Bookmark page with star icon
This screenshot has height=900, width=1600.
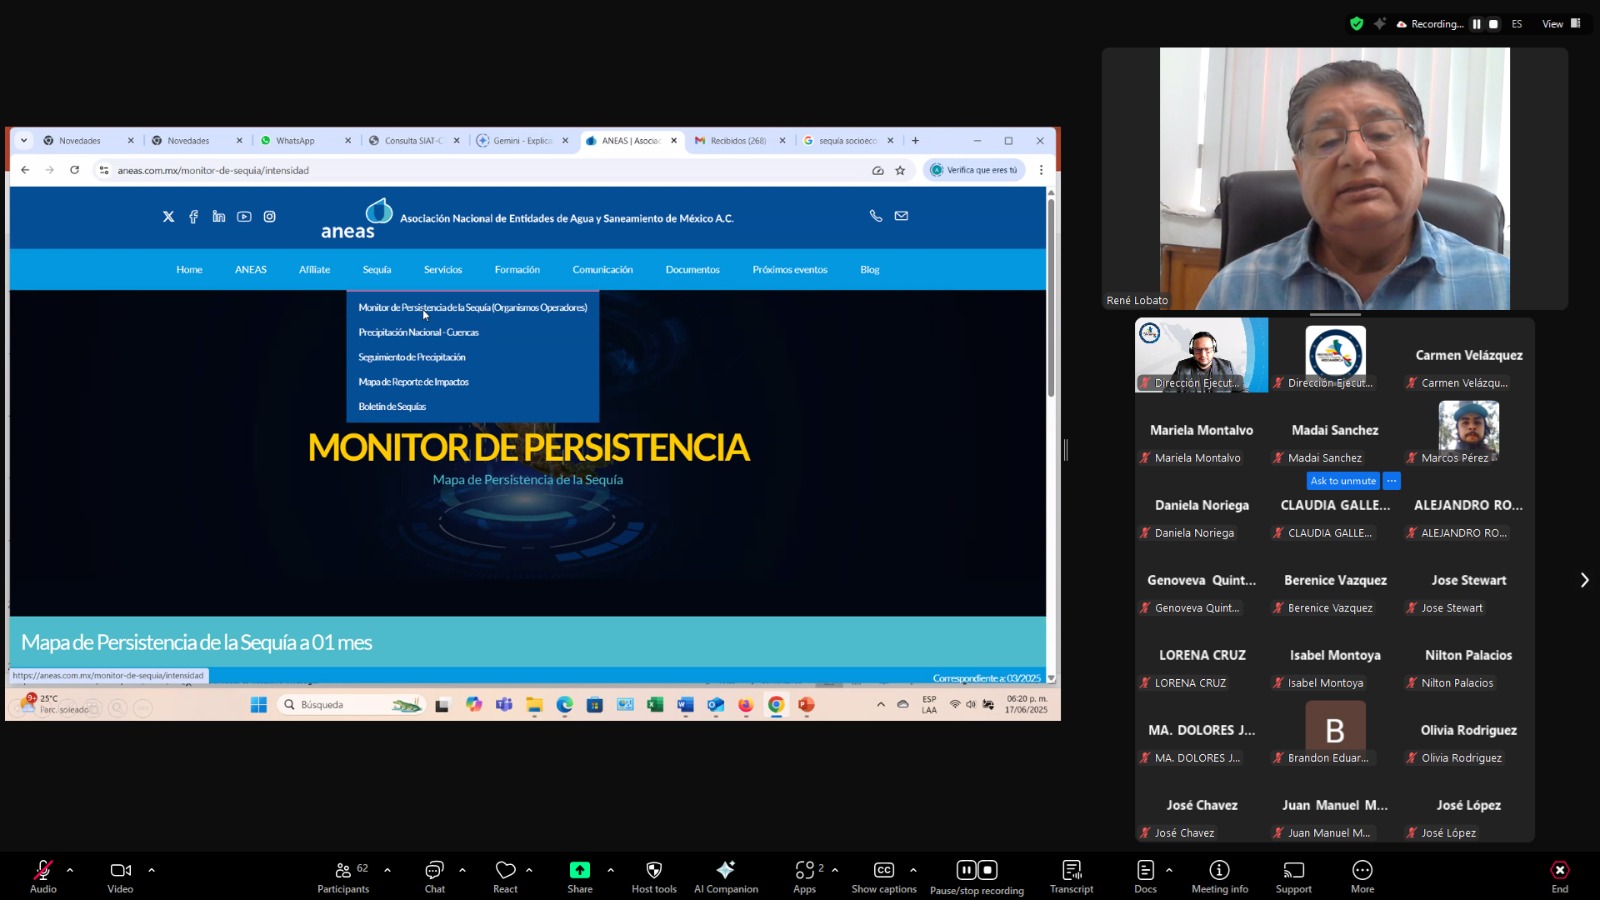pyautogui.click(x=900, y=170)
